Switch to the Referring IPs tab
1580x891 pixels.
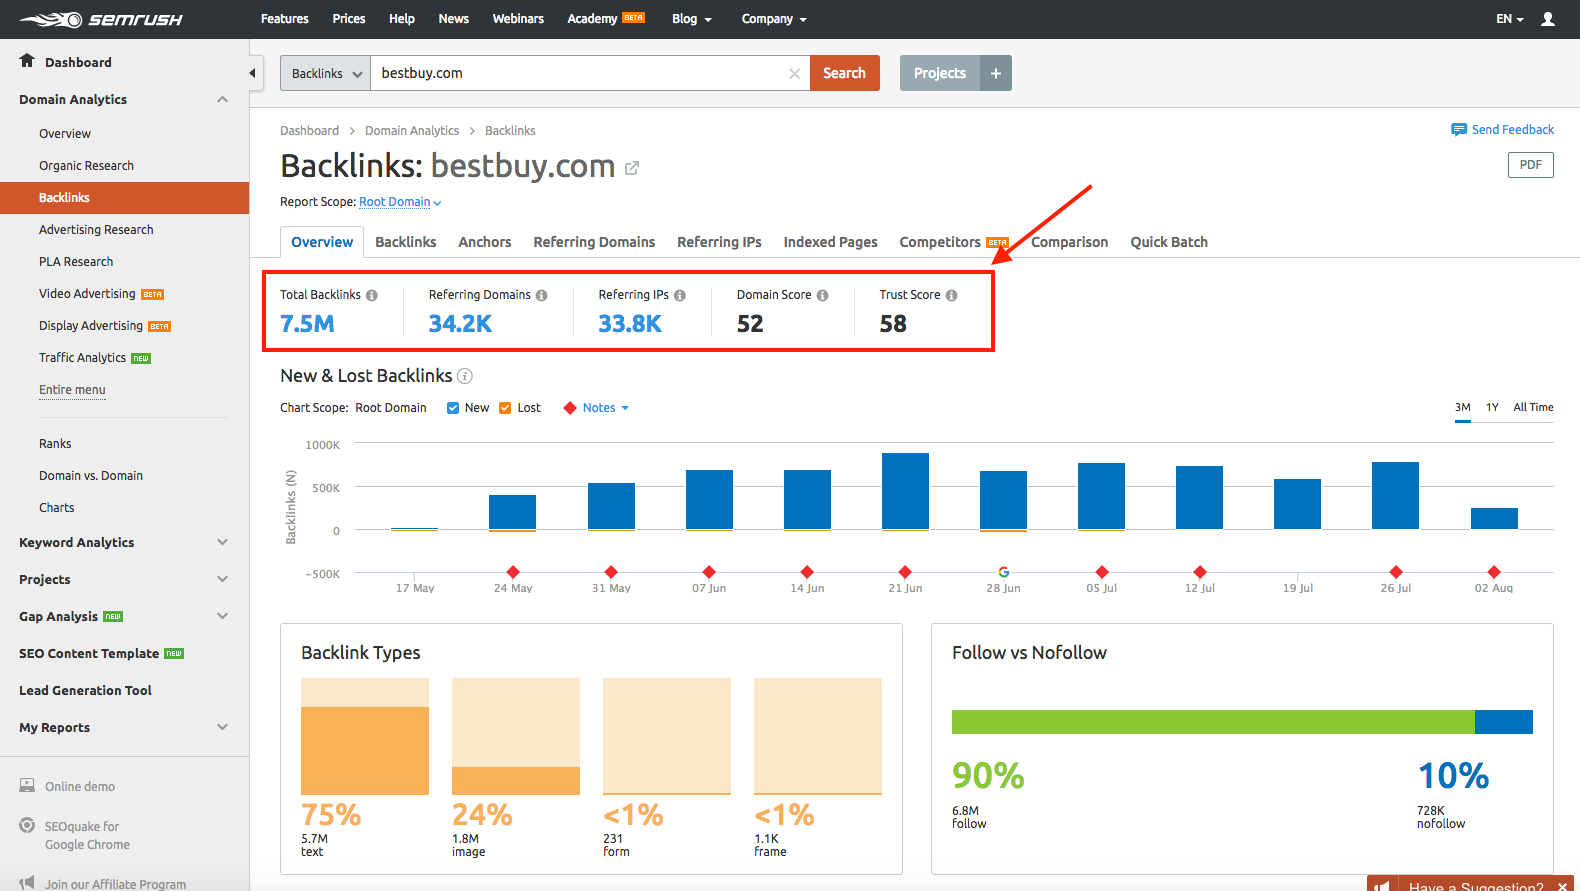pyautogui.click(x=719, y=242)
